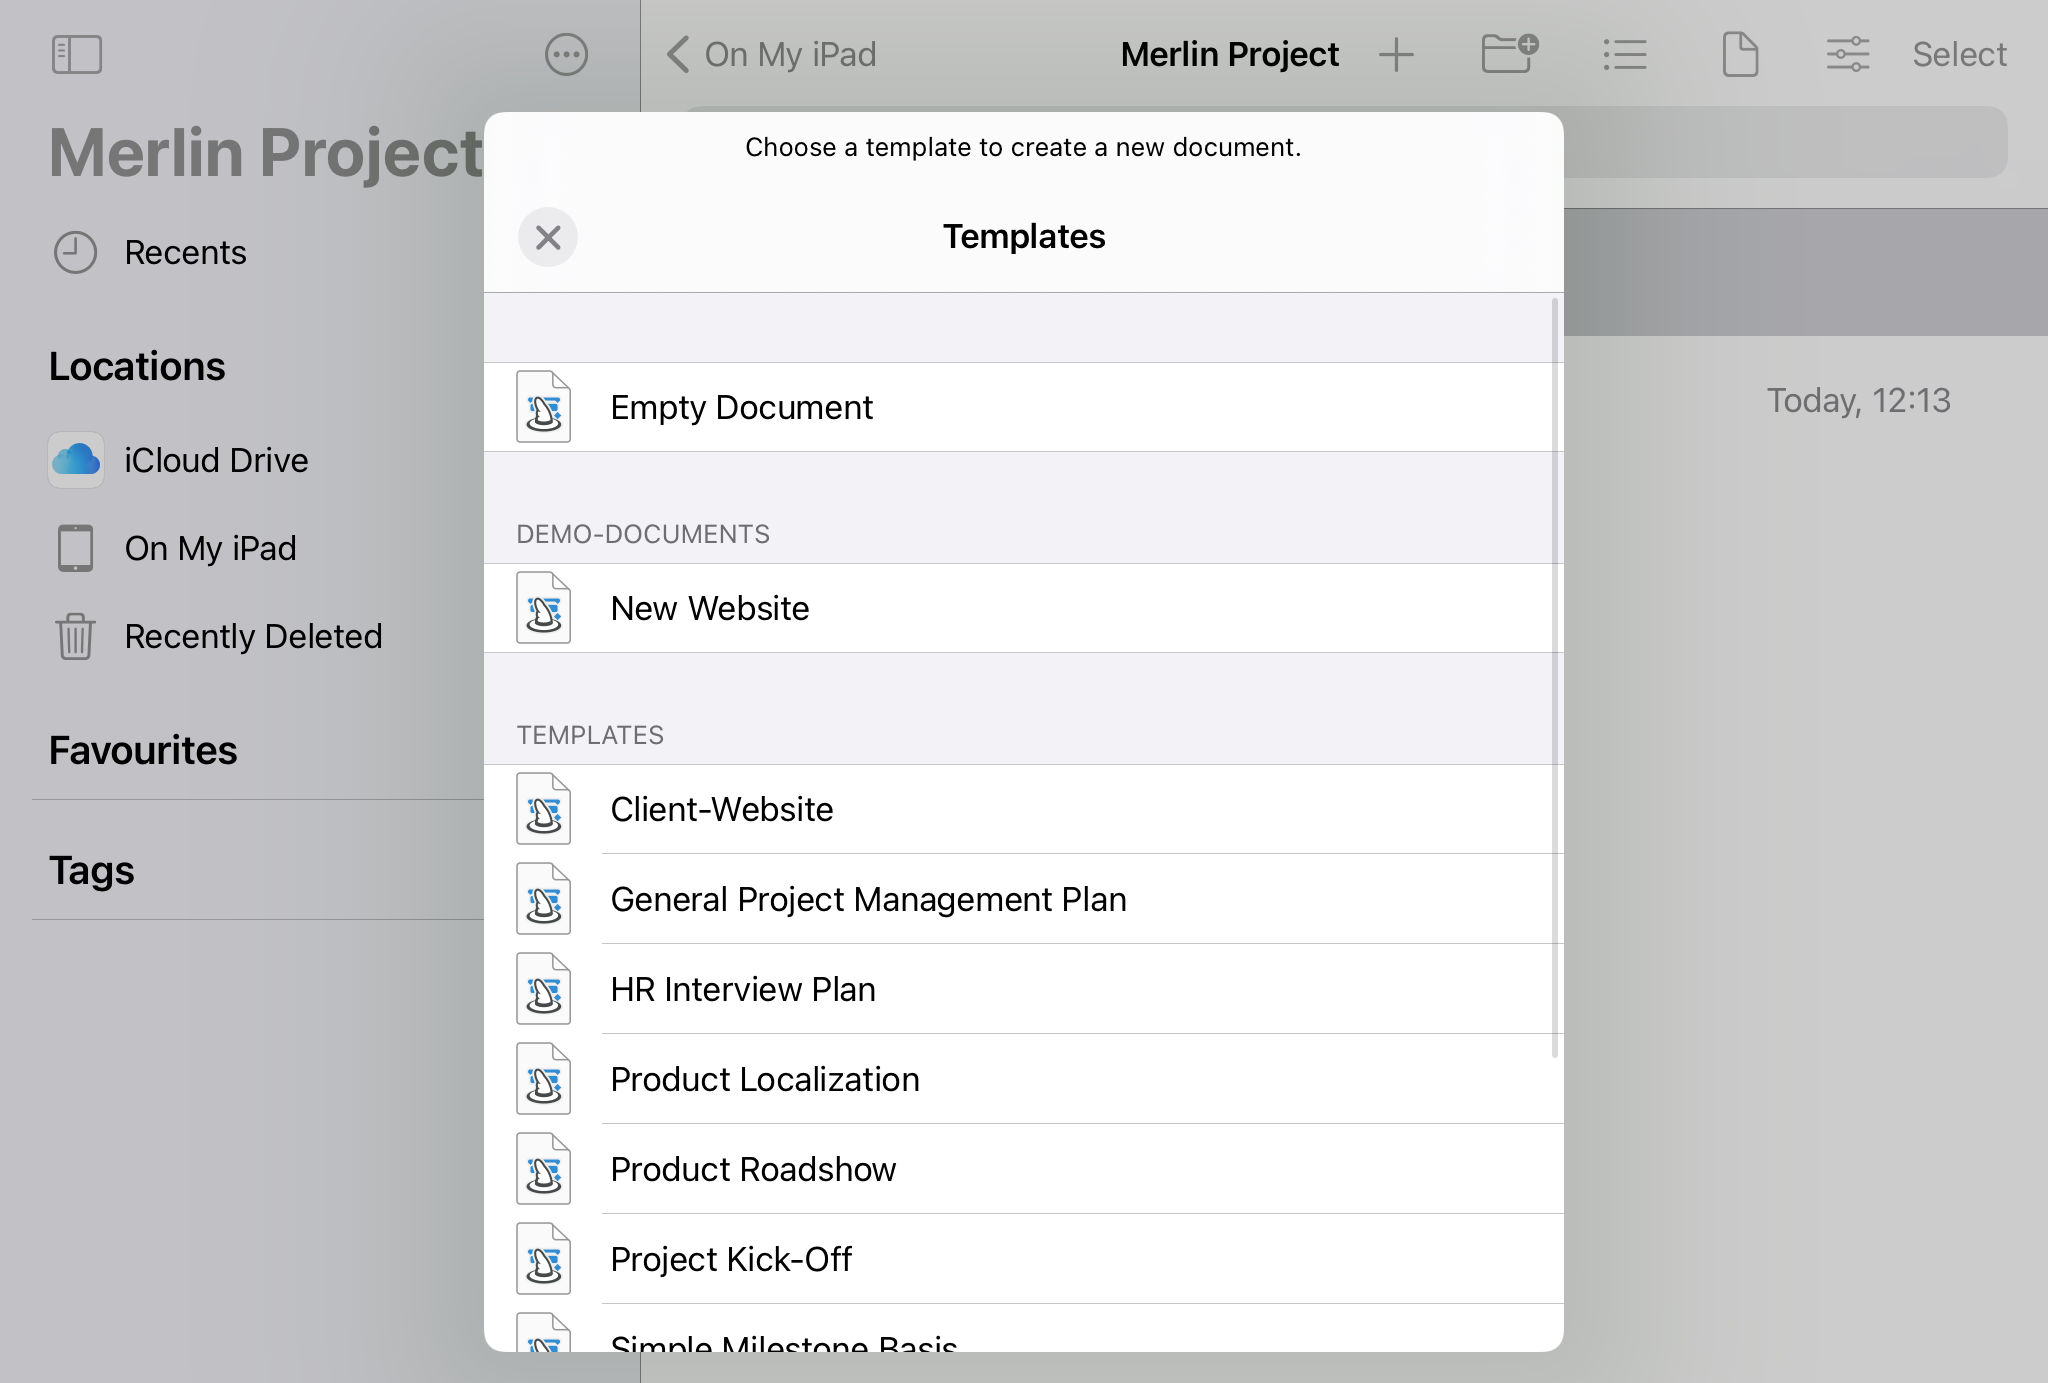Screen dimensions: 2048x1383
Task: Open Recently Deleted folder
Action: (x=253, y=634)
